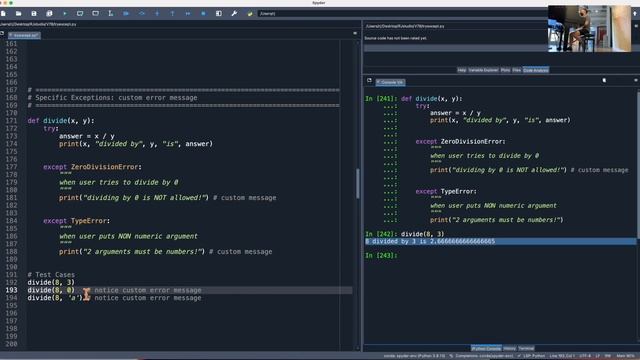Click the webcam video thumbnail overlay
The image size is (640, 360).
(589, 29)
